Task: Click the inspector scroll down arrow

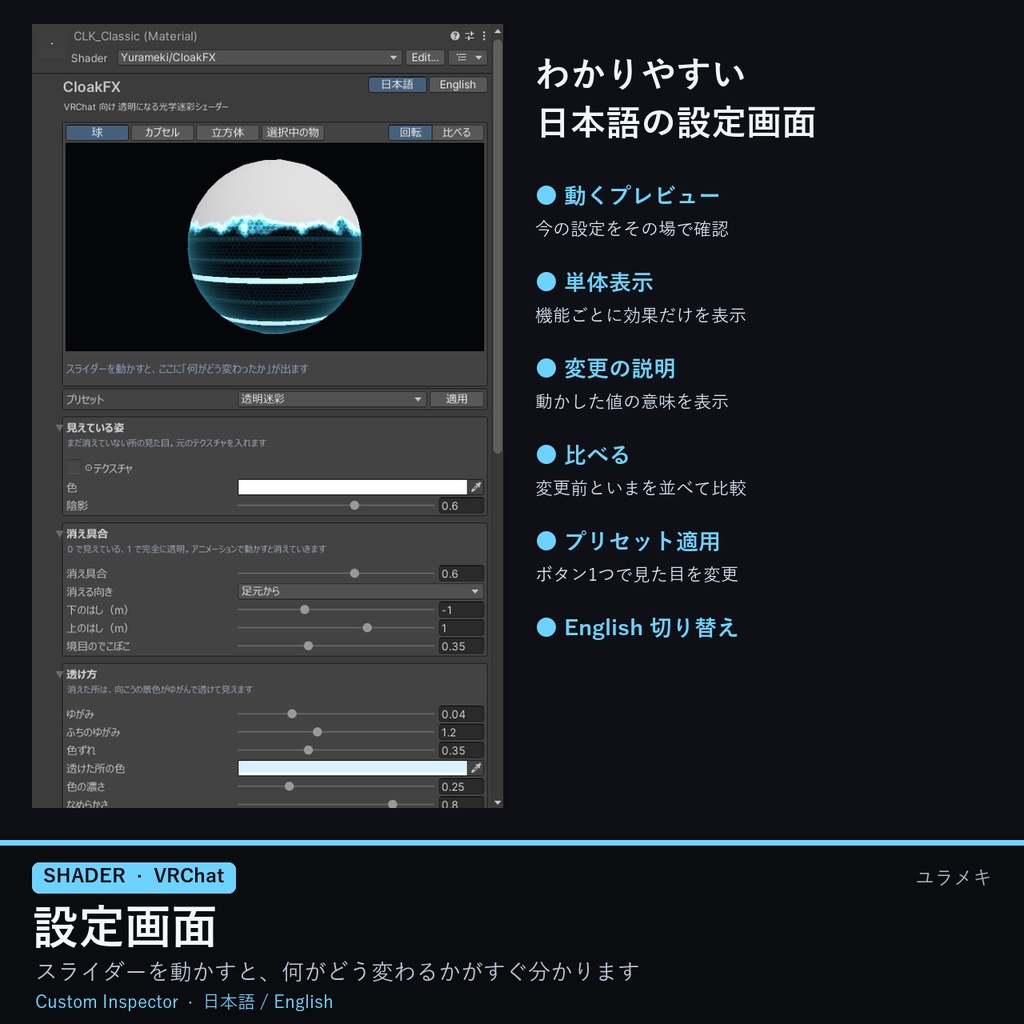Action: (x=498, y=802)
